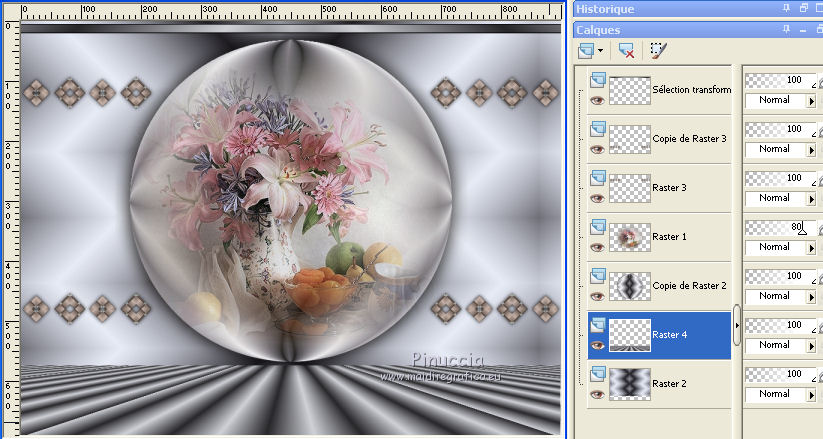The height and width of the screenshot is (439, 823).
Task: Click the delete layer icon
Action: pos(626,50)
